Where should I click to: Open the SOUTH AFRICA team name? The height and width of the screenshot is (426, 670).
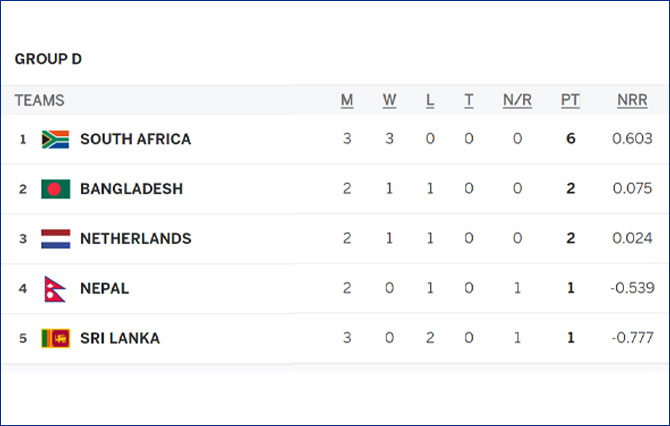(x=135, y=139)
